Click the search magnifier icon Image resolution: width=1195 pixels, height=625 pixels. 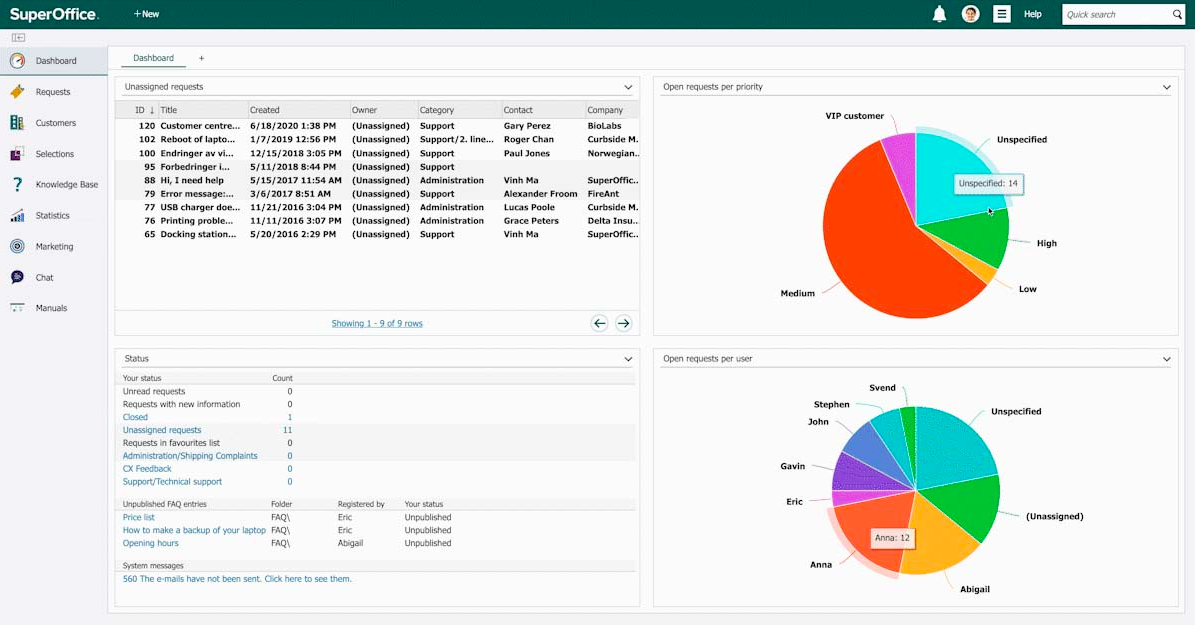point(1177,14)
